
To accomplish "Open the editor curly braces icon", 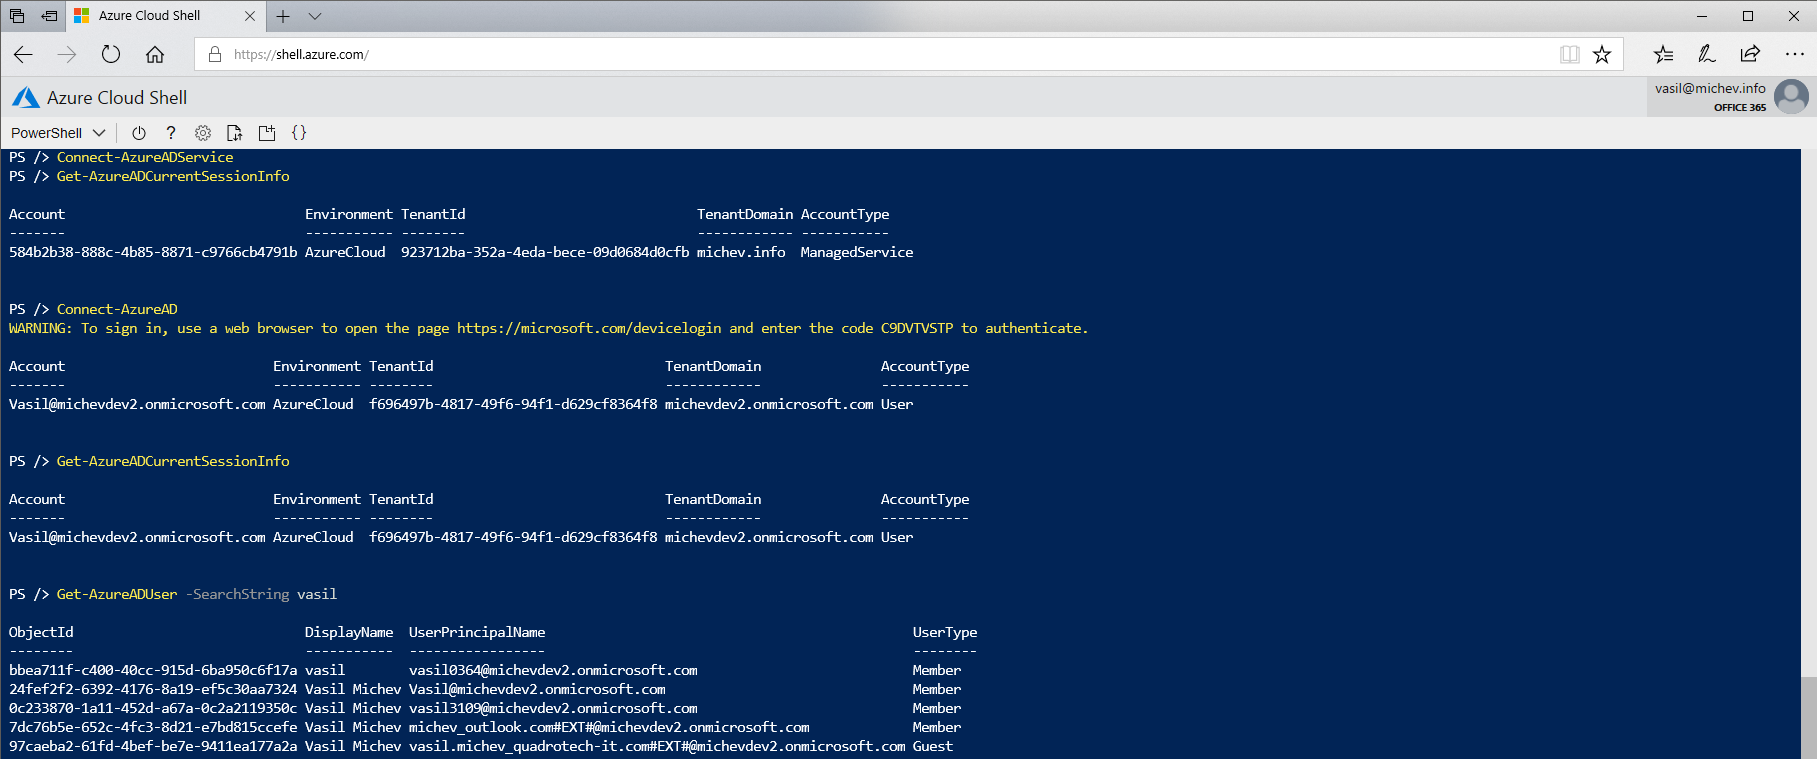I will point(299,133).
